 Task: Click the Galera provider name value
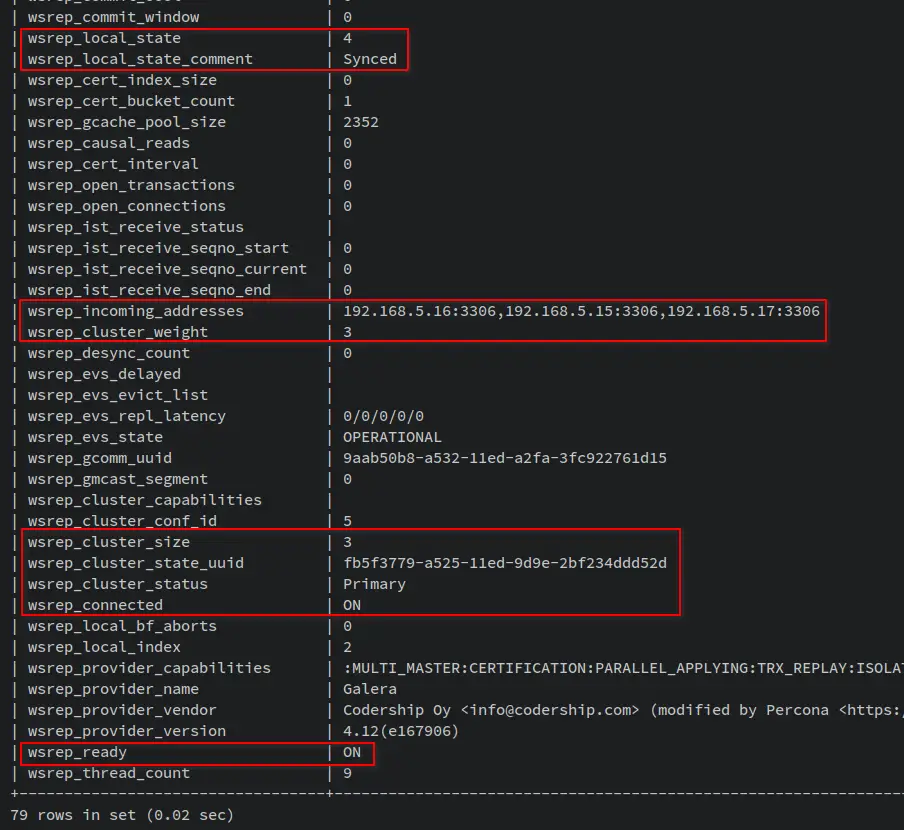[370, 689]
